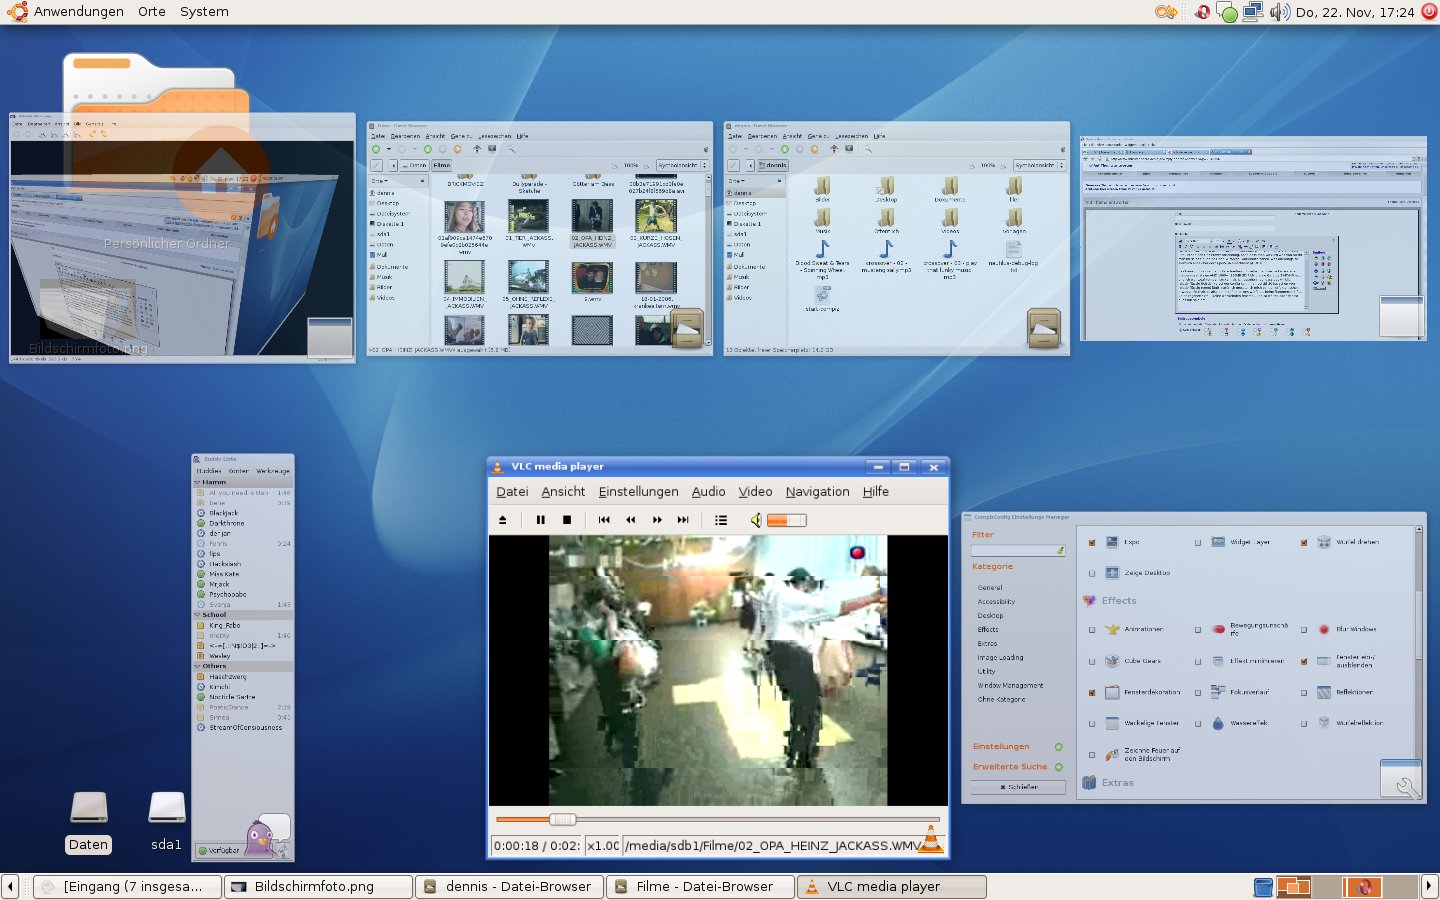Click the VLC playback position slider handle

tap(563, 819)
